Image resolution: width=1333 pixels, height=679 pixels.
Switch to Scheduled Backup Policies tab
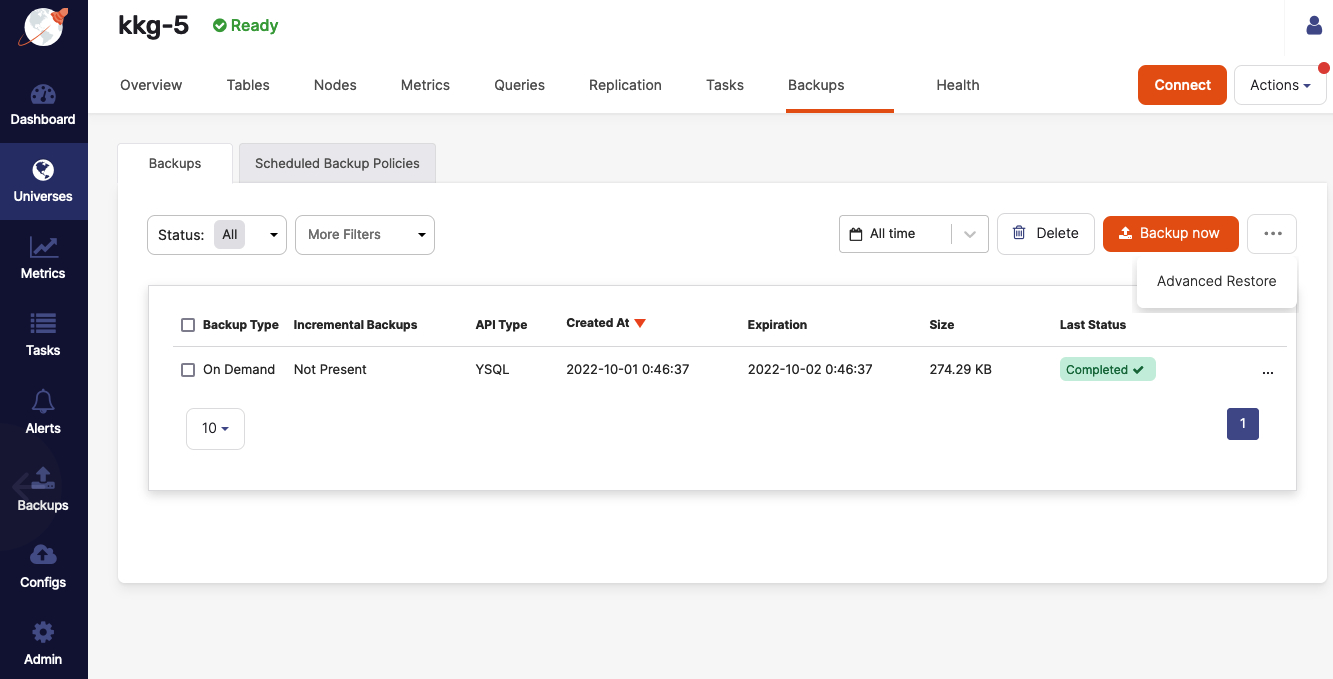coord(337,163)
